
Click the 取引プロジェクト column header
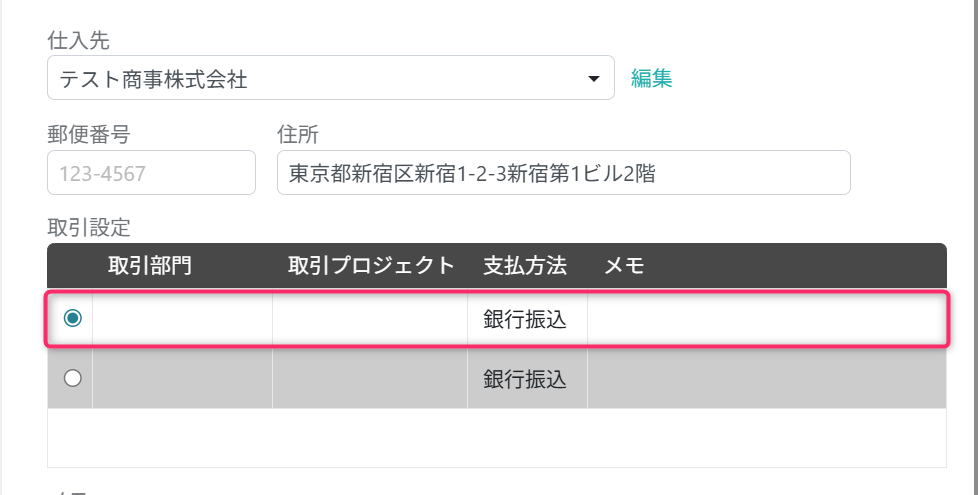371,266
